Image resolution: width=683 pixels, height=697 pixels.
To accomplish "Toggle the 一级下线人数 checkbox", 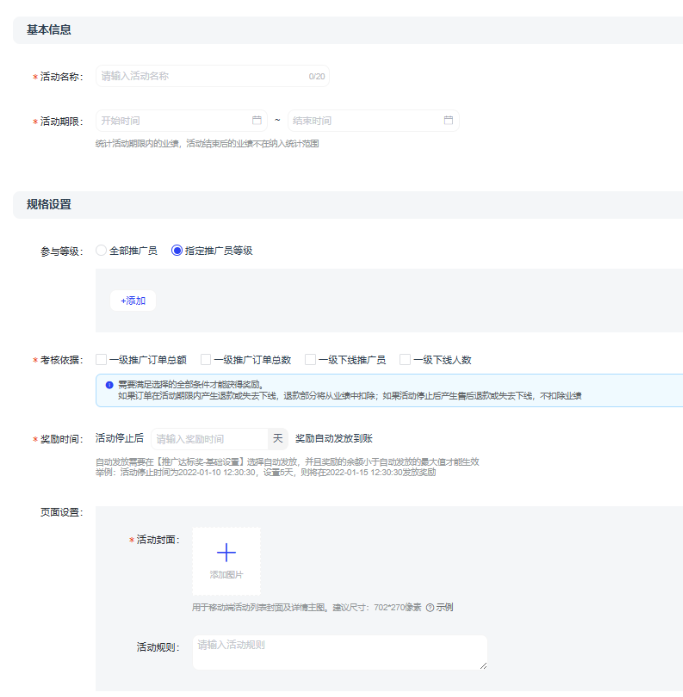I will pos(405,360).
